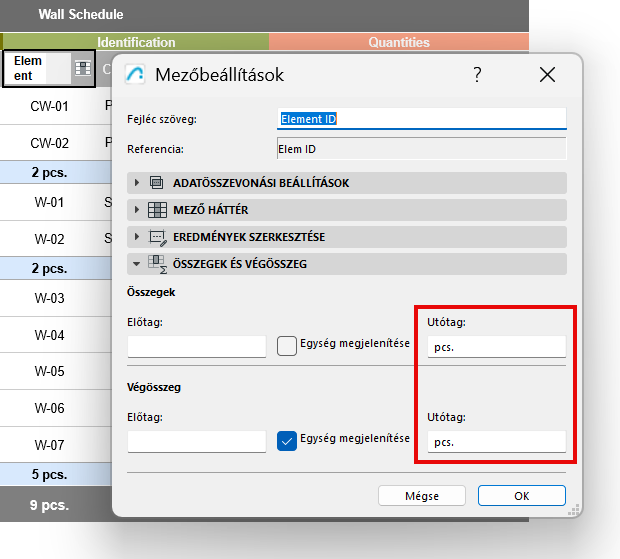
Task: Click the Quantities header in Wall Schedule
Action: click(x=399, y=42)
